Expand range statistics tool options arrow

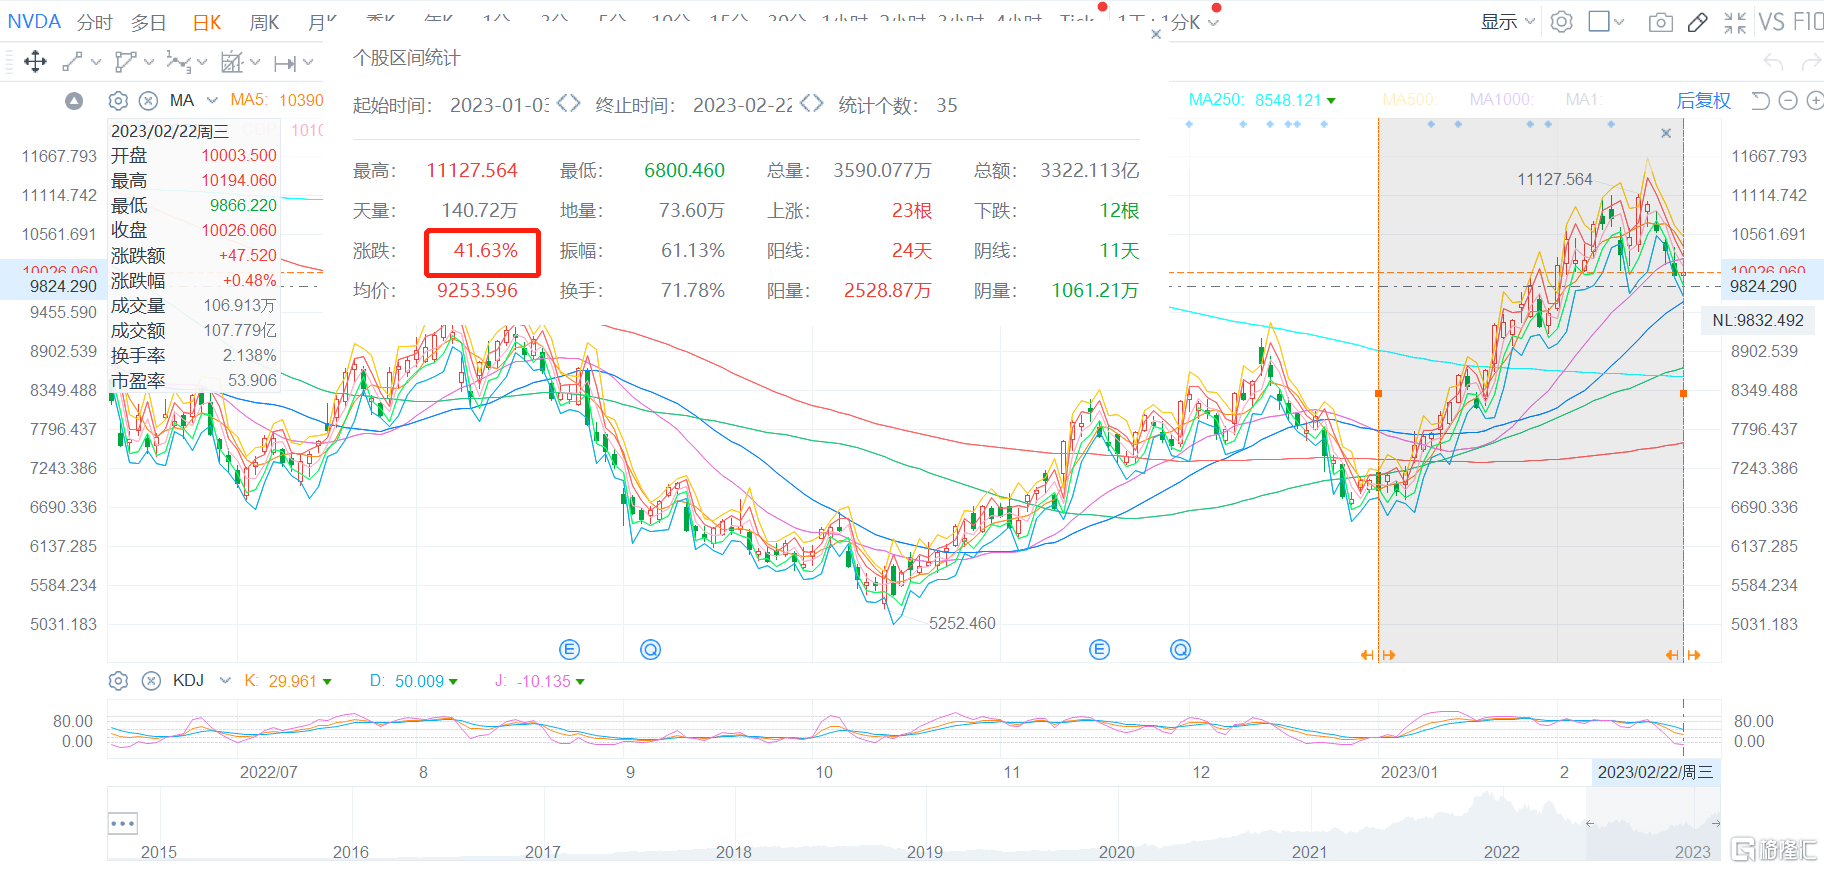[x=308, y=62]
